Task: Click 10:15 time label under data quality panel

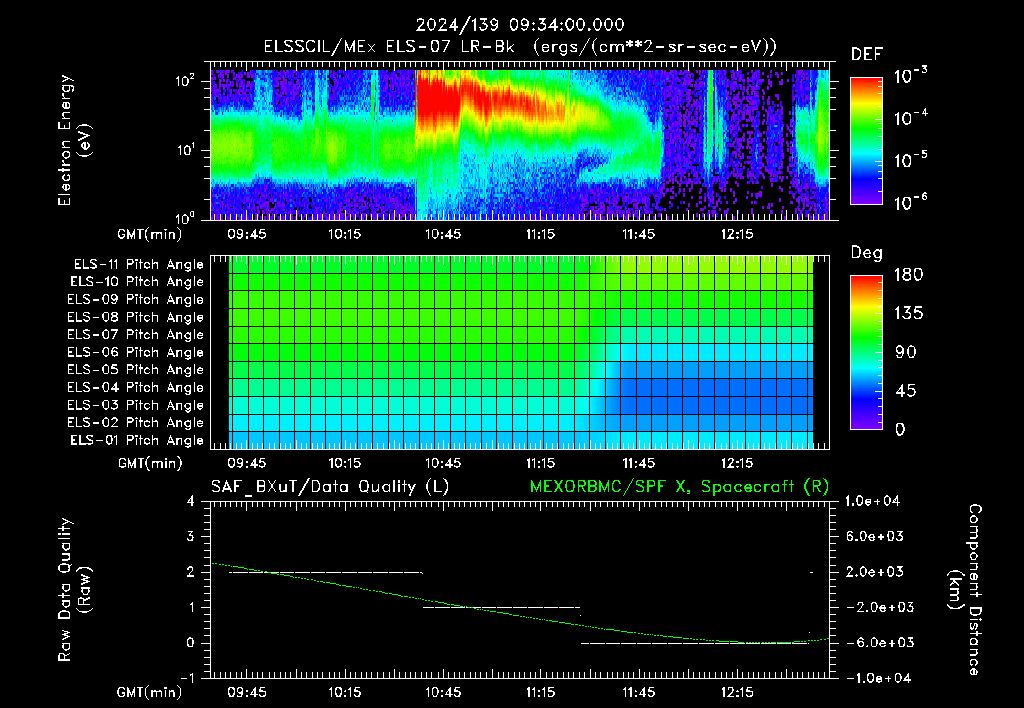Action: tap(344, 692)
